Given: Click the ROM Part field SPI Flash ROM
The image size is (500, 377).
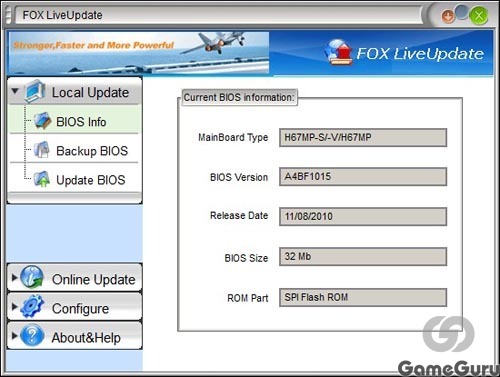Looking at the screenshot, I should click(363, 297).
